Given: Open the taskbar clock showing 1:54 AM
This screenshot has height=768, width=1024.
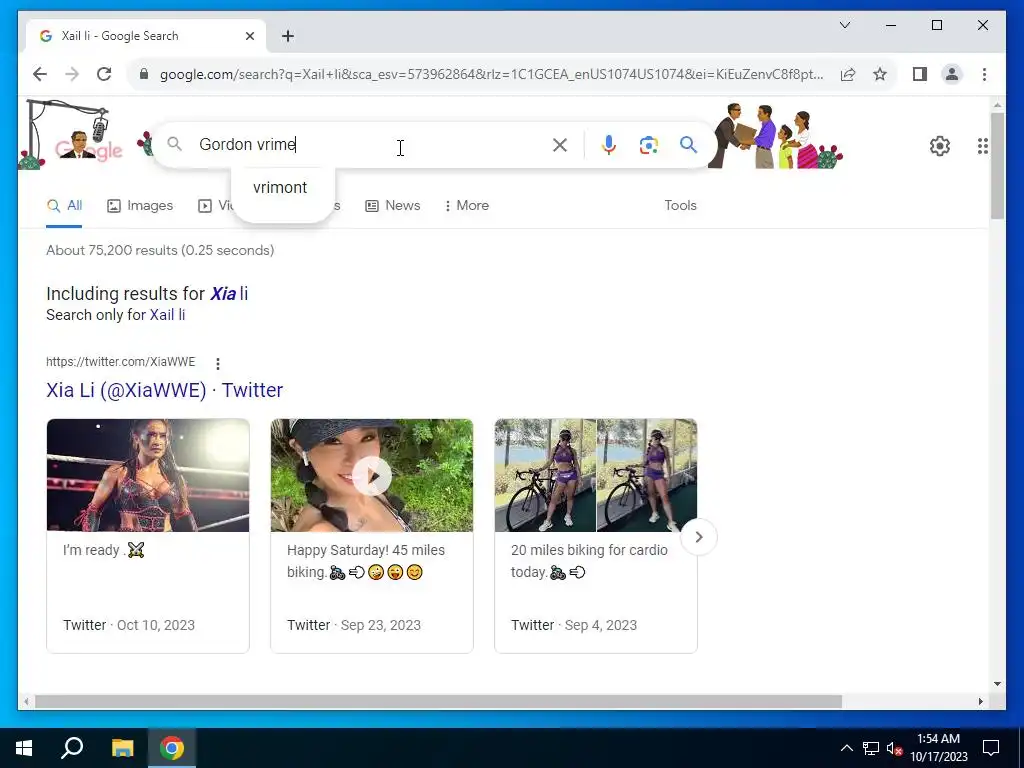Looking at the screenshot, I should (x=938, y=748).
